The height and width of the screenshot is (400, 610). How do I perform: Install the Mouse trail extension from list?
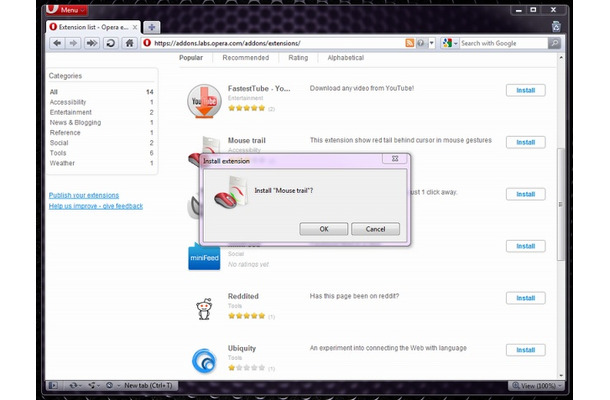526,142
